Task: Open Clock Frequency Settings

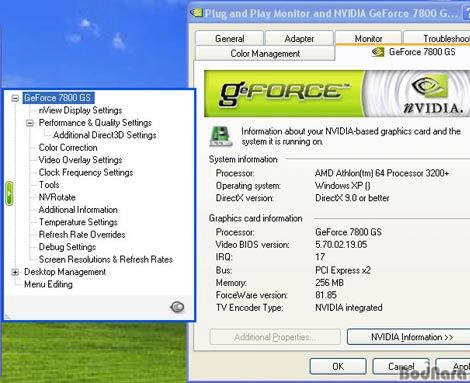Action: pos(86,172)
